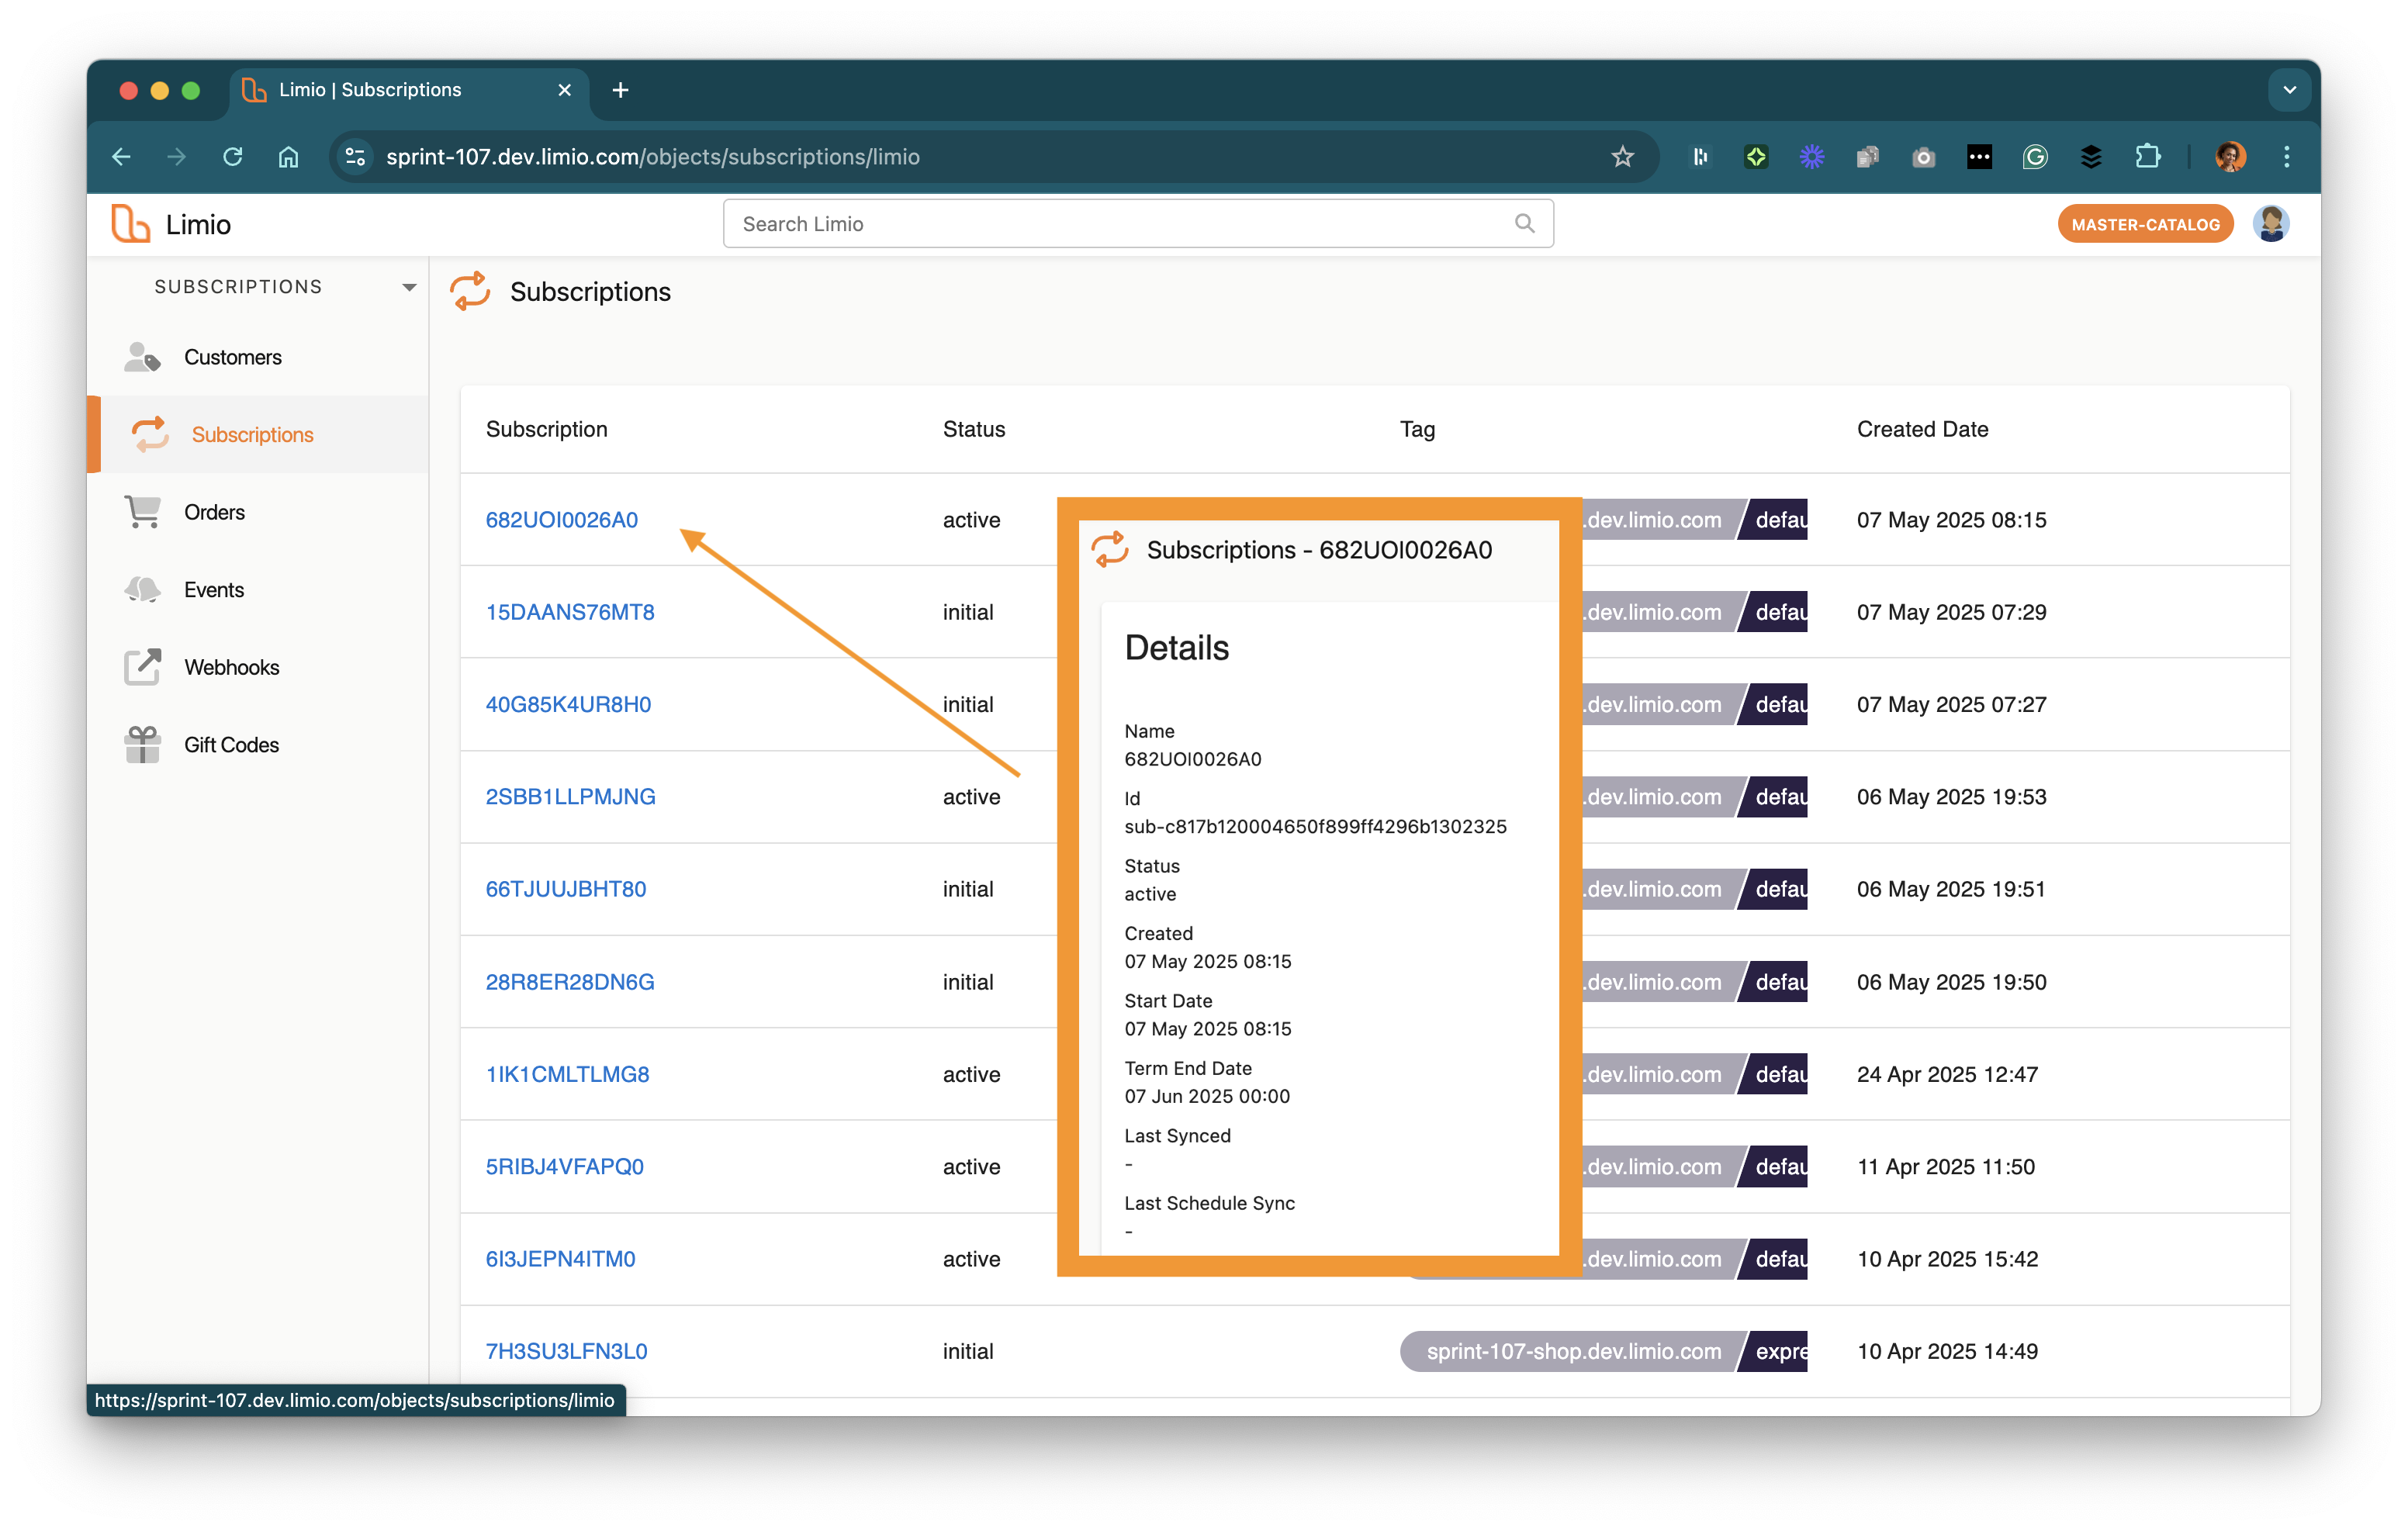Open subscription 7H3SU3LFN3L0 link
The height and width of the screenshot is (1531, 2408).
(566, 1351)
